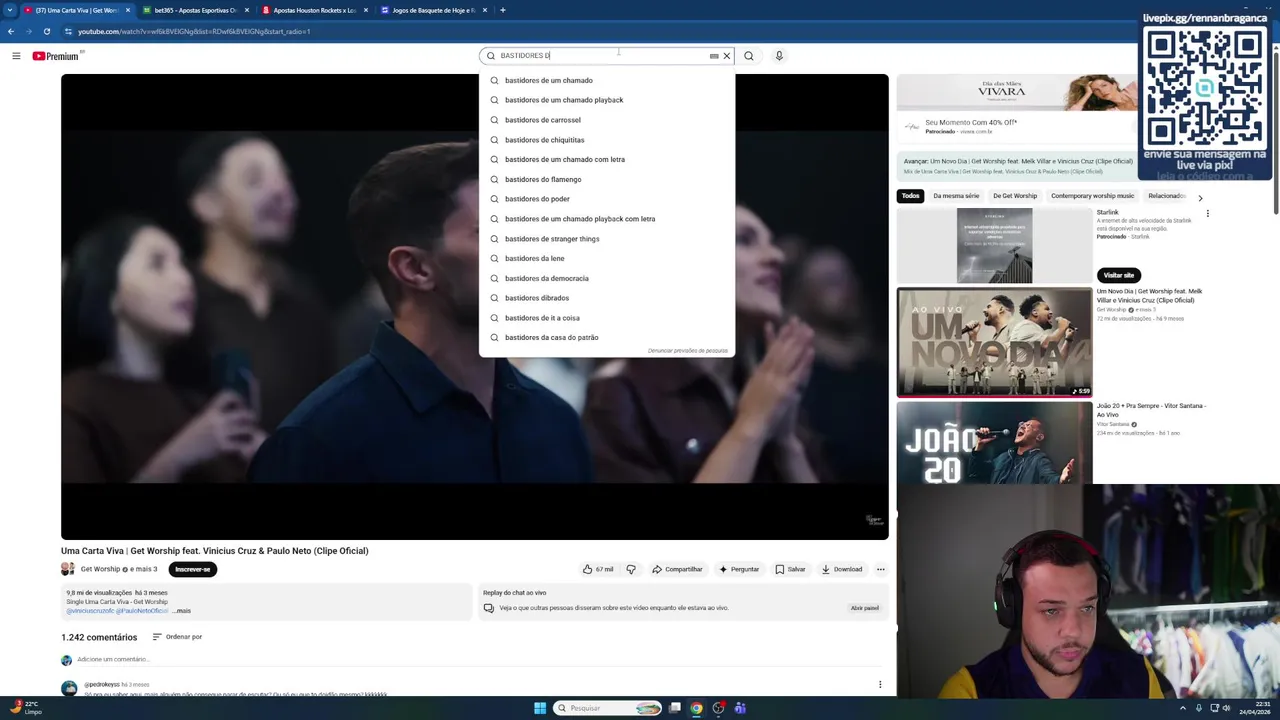Open Um Novo Dia video thumbnail

(994, 342)
